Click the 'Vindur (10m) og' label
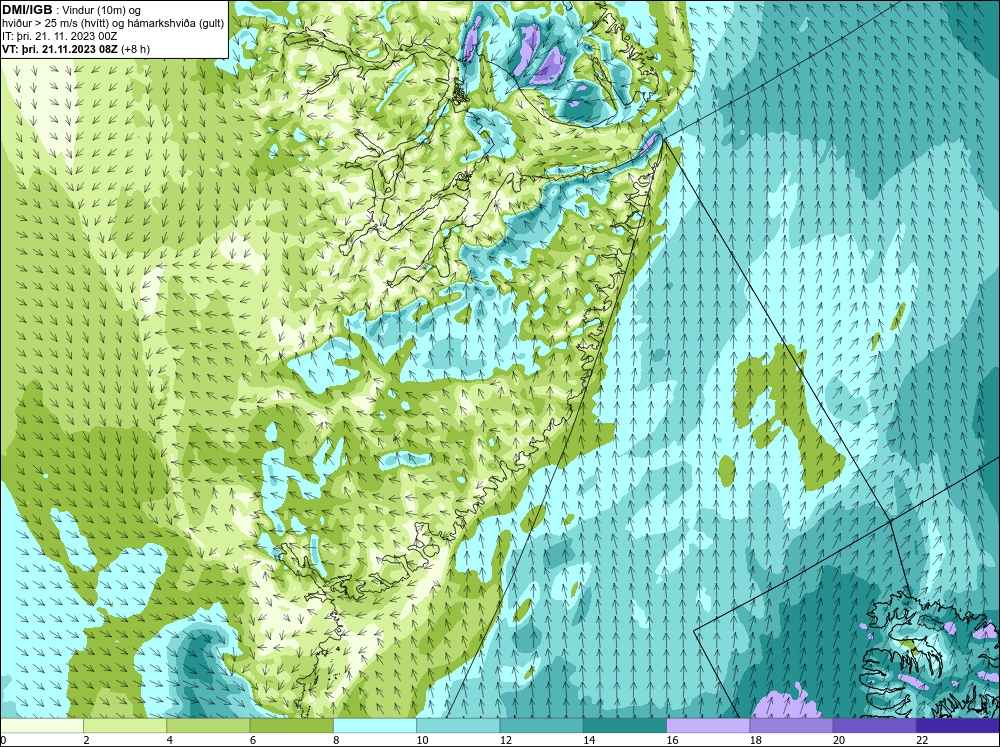1000x747 pixels. click(103, 10)
